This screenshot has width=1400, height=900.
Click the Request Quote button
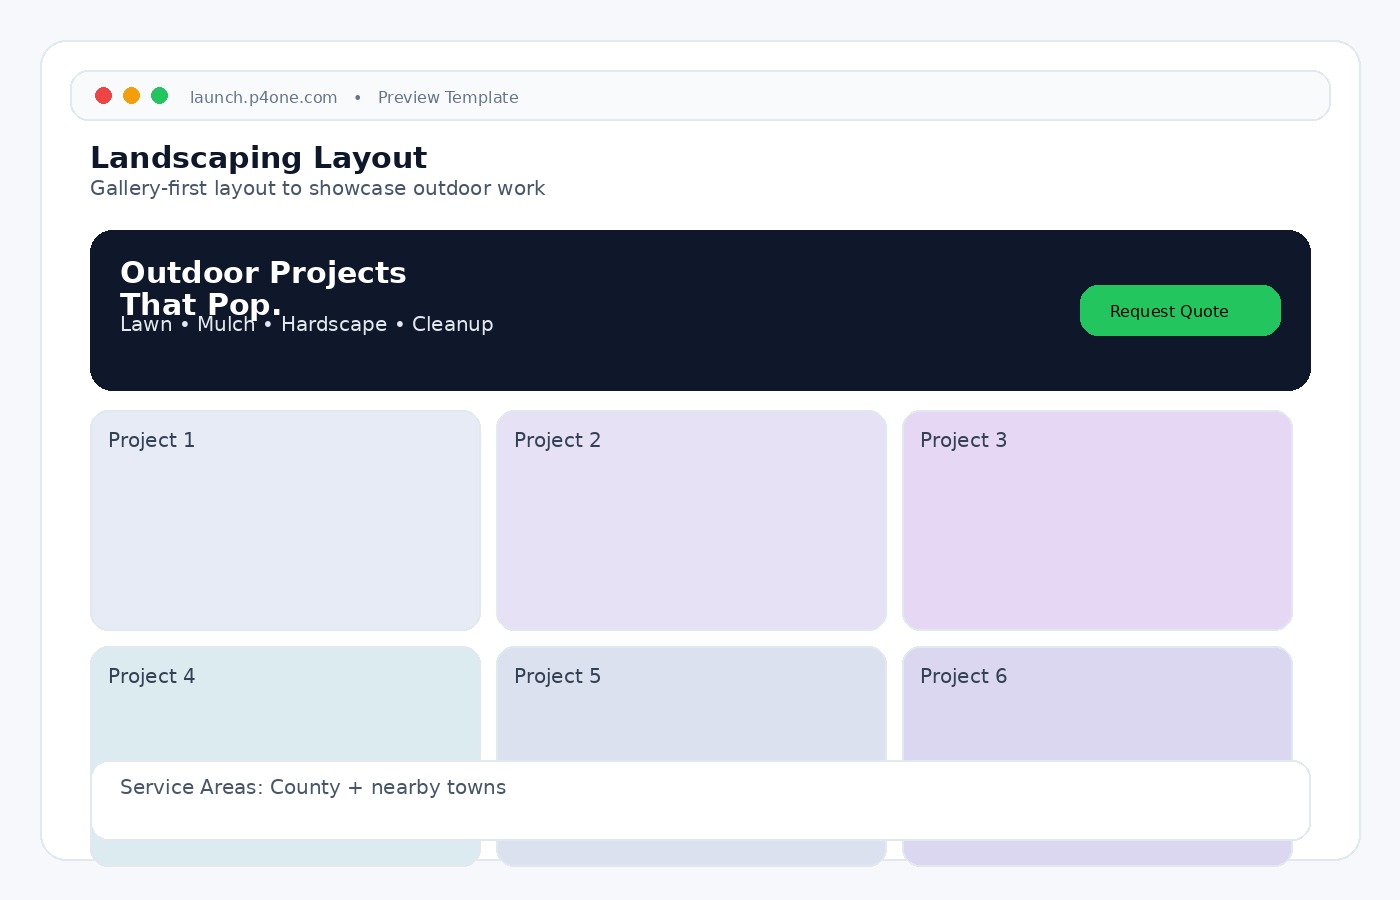[1180, 311]
